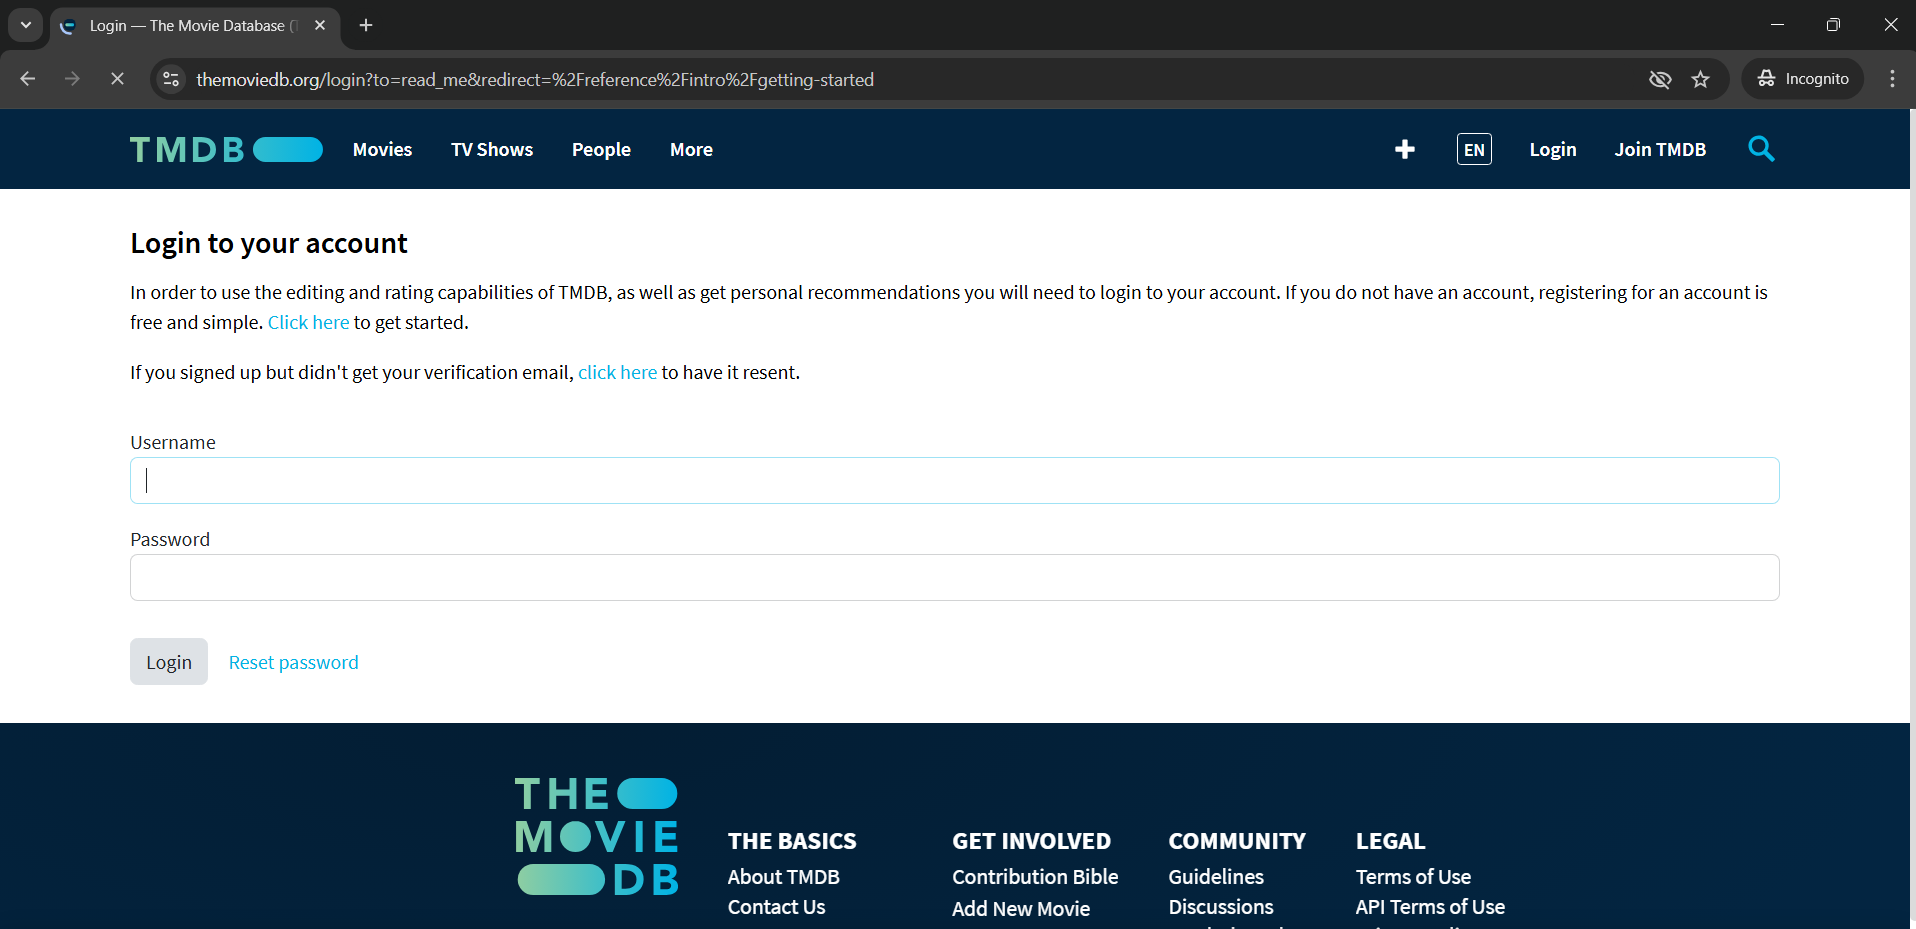Open the tab search chevron
Viewport: 1916px width, 929px height.
pos(25,25)
